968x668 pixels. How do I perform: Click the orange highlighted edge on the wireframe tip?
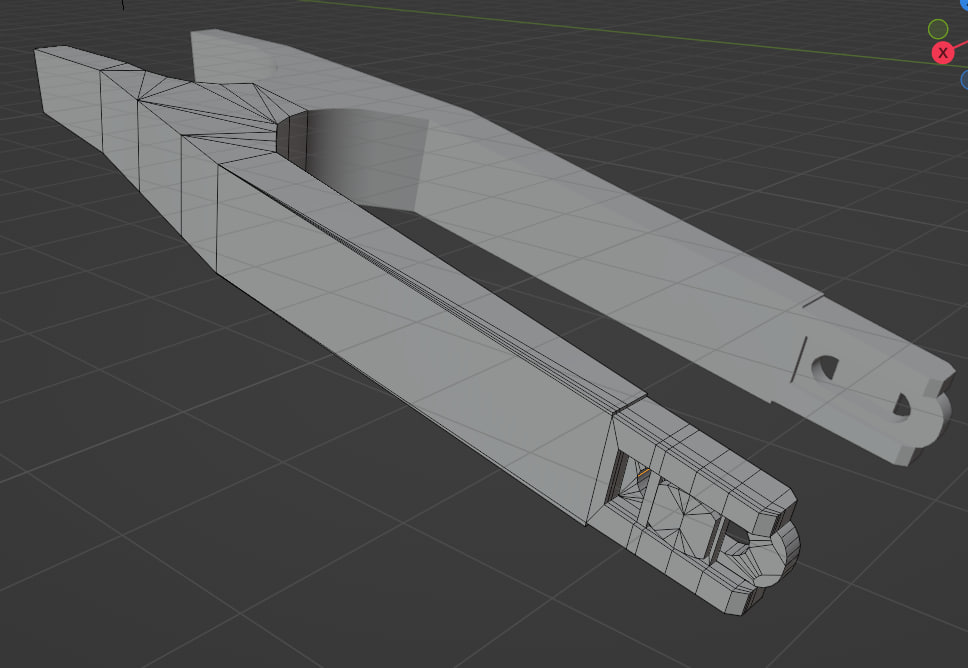[644, 474]
